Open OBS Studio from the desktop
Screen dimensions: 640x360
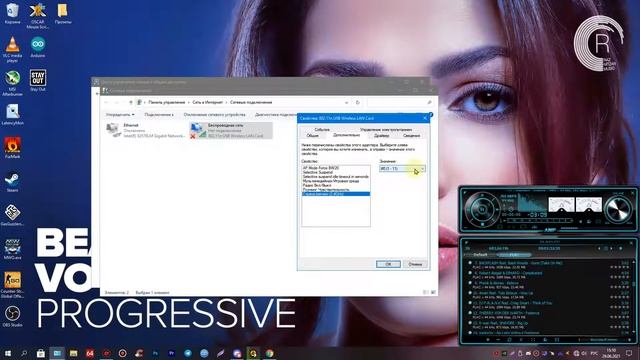[x=12, y=316]
